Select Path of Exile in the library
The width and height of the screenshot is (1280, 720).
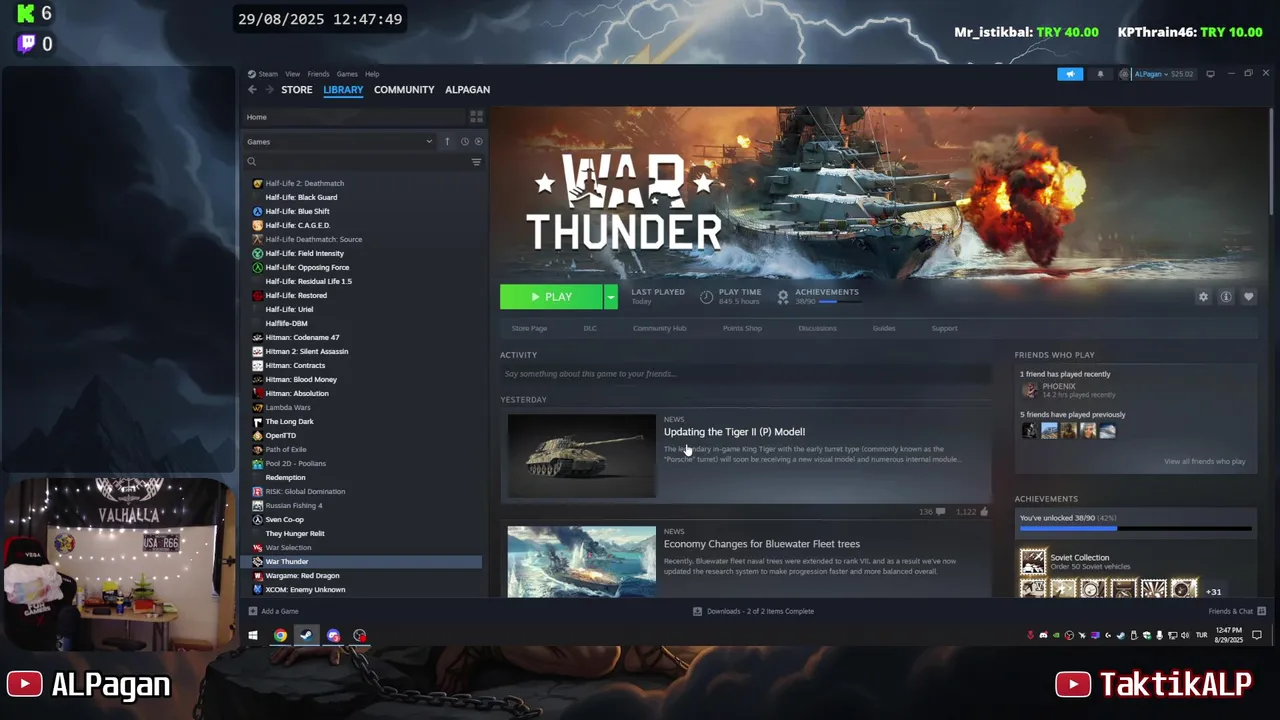(x=286, y=449)
